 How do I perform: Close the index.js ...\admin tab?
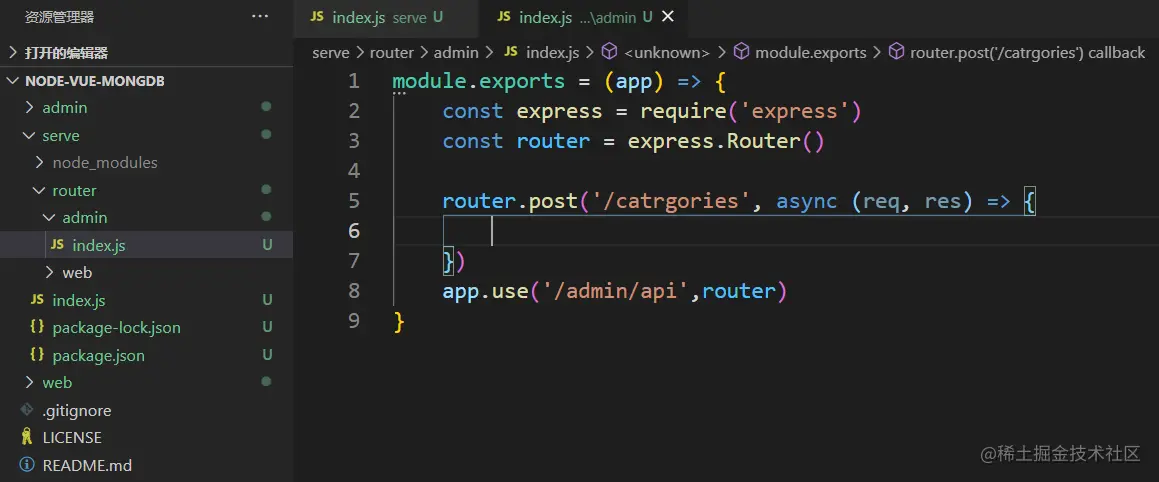[667, 16]
